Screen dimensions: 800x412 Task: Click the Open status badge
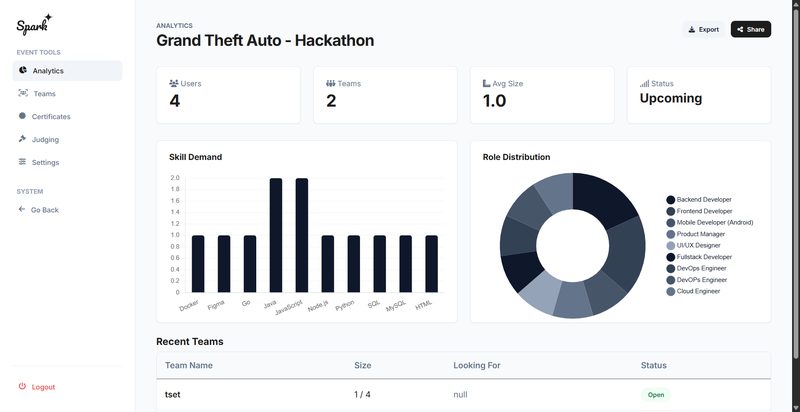coord(655,395)
